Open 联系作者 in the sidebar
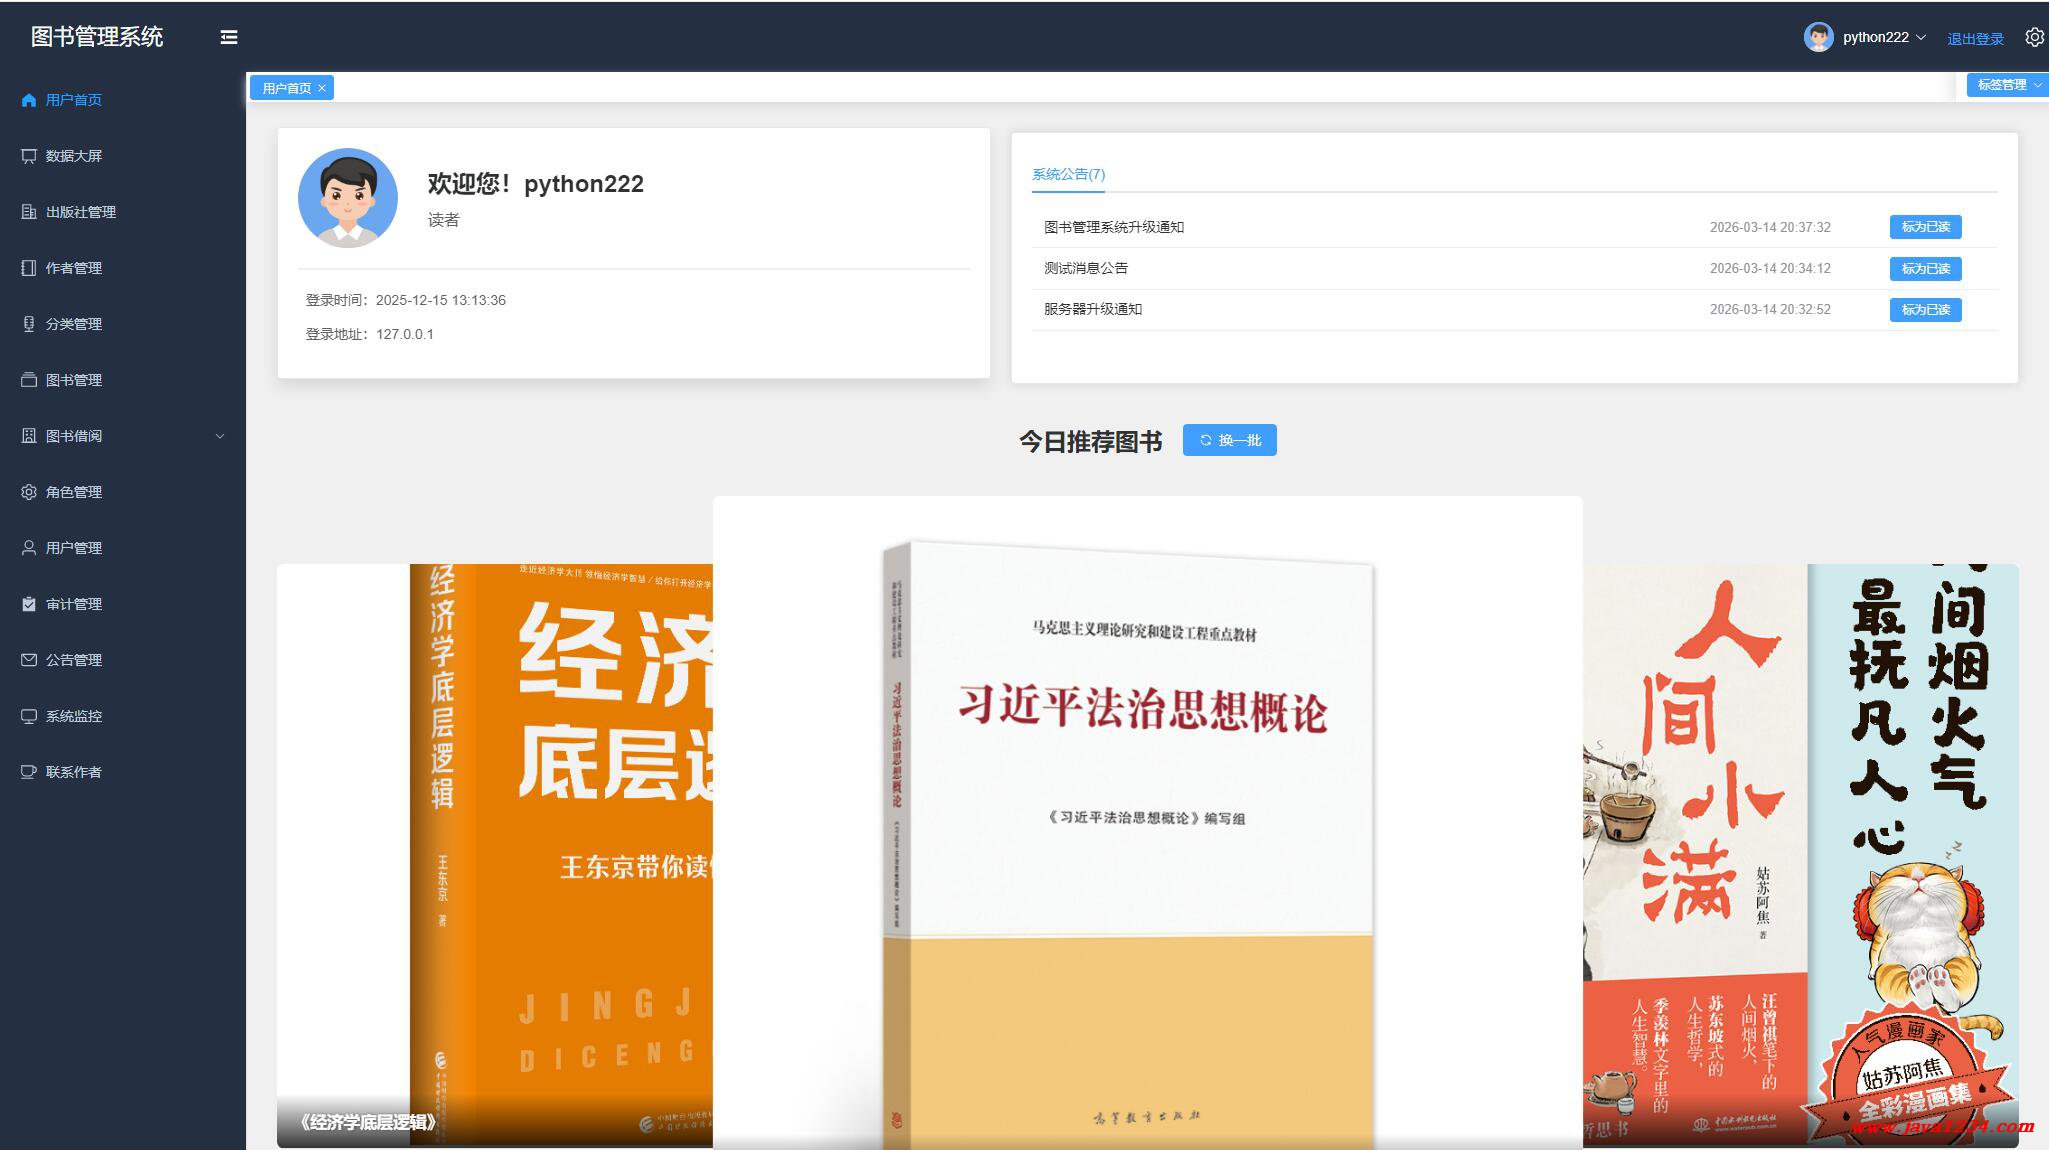 click(x=73, y=772)
